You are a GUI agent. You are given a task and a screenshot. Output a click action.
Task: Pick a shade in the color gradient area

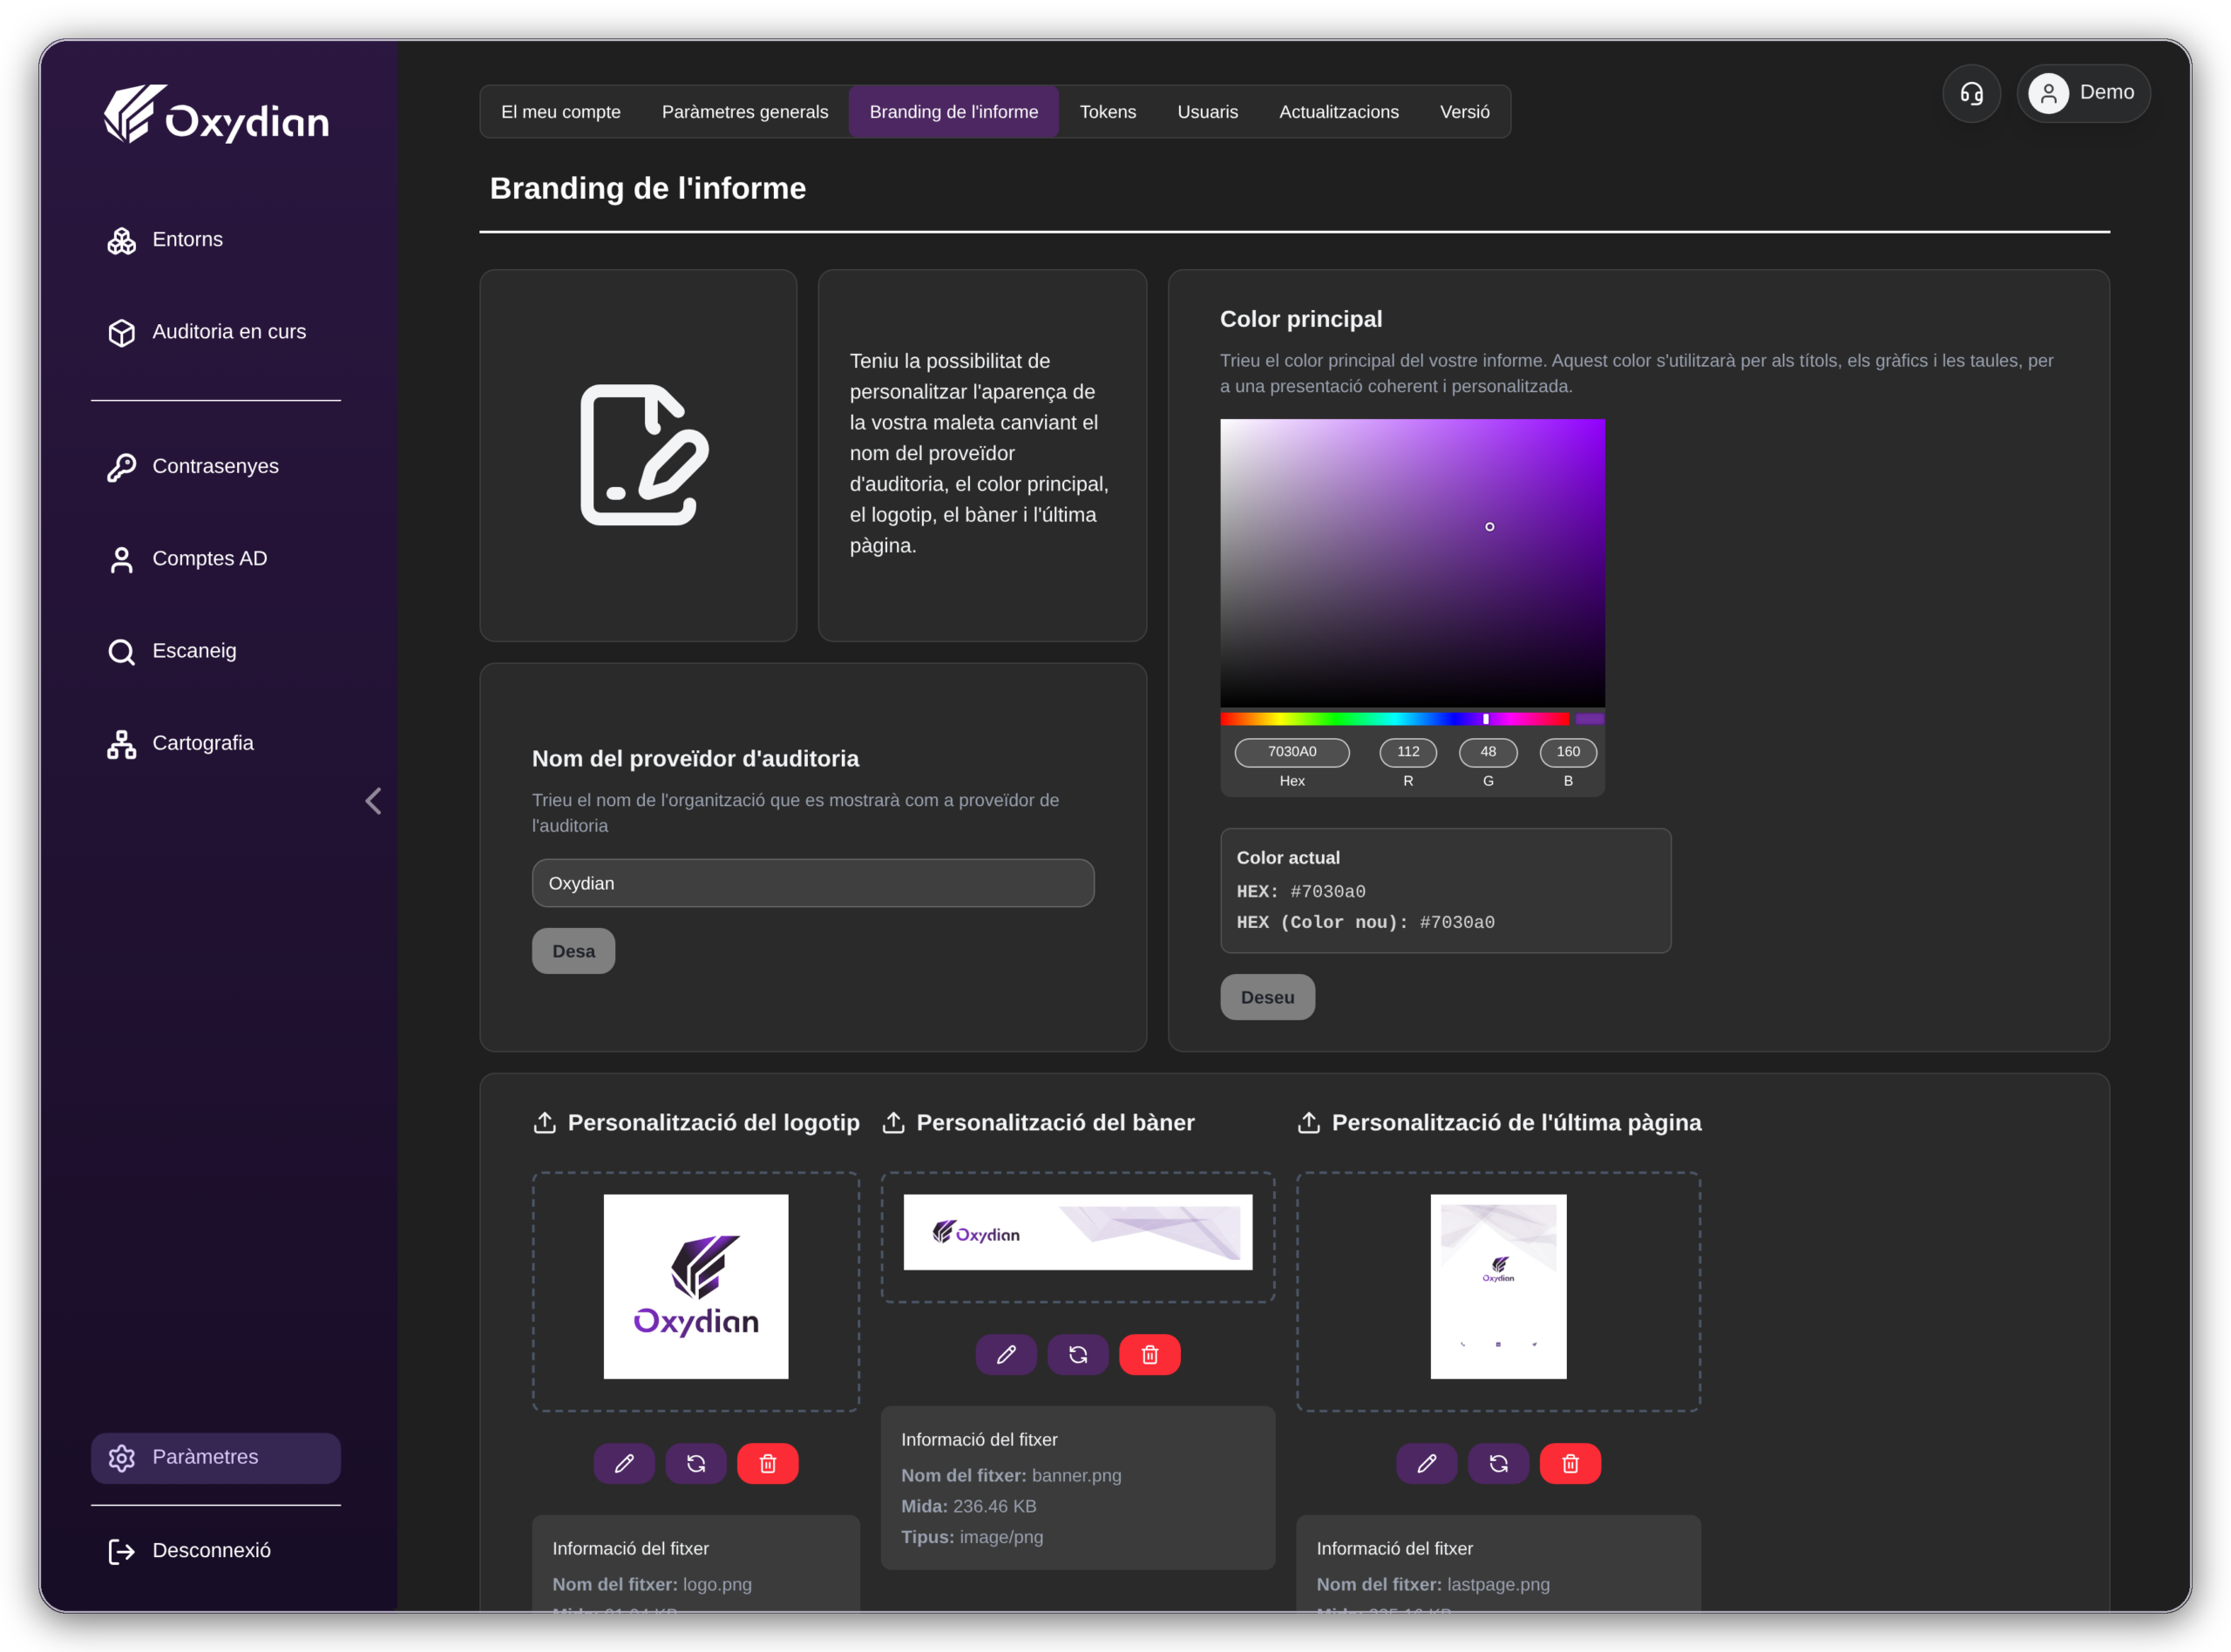[x=1412, y=563]
